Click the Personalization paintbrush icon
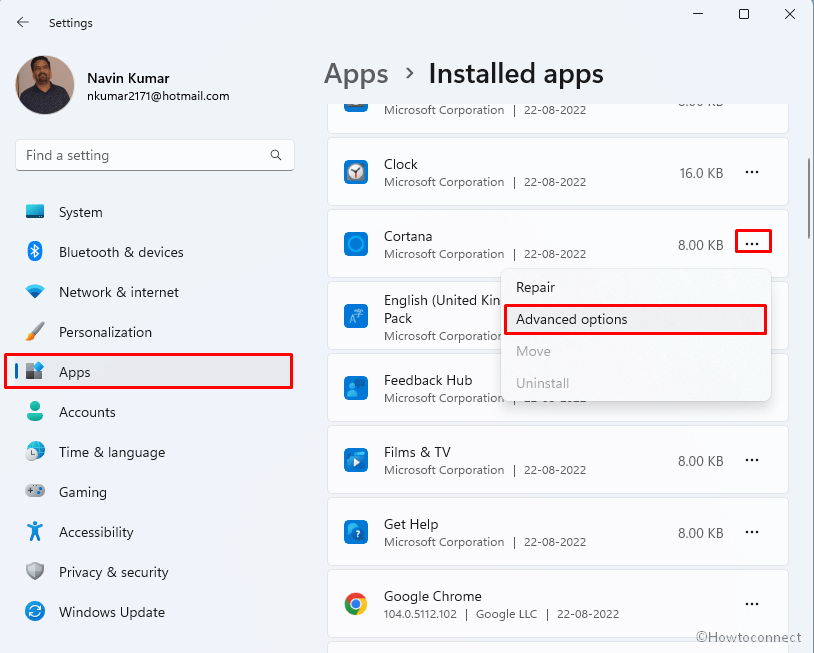 point(35,332)
